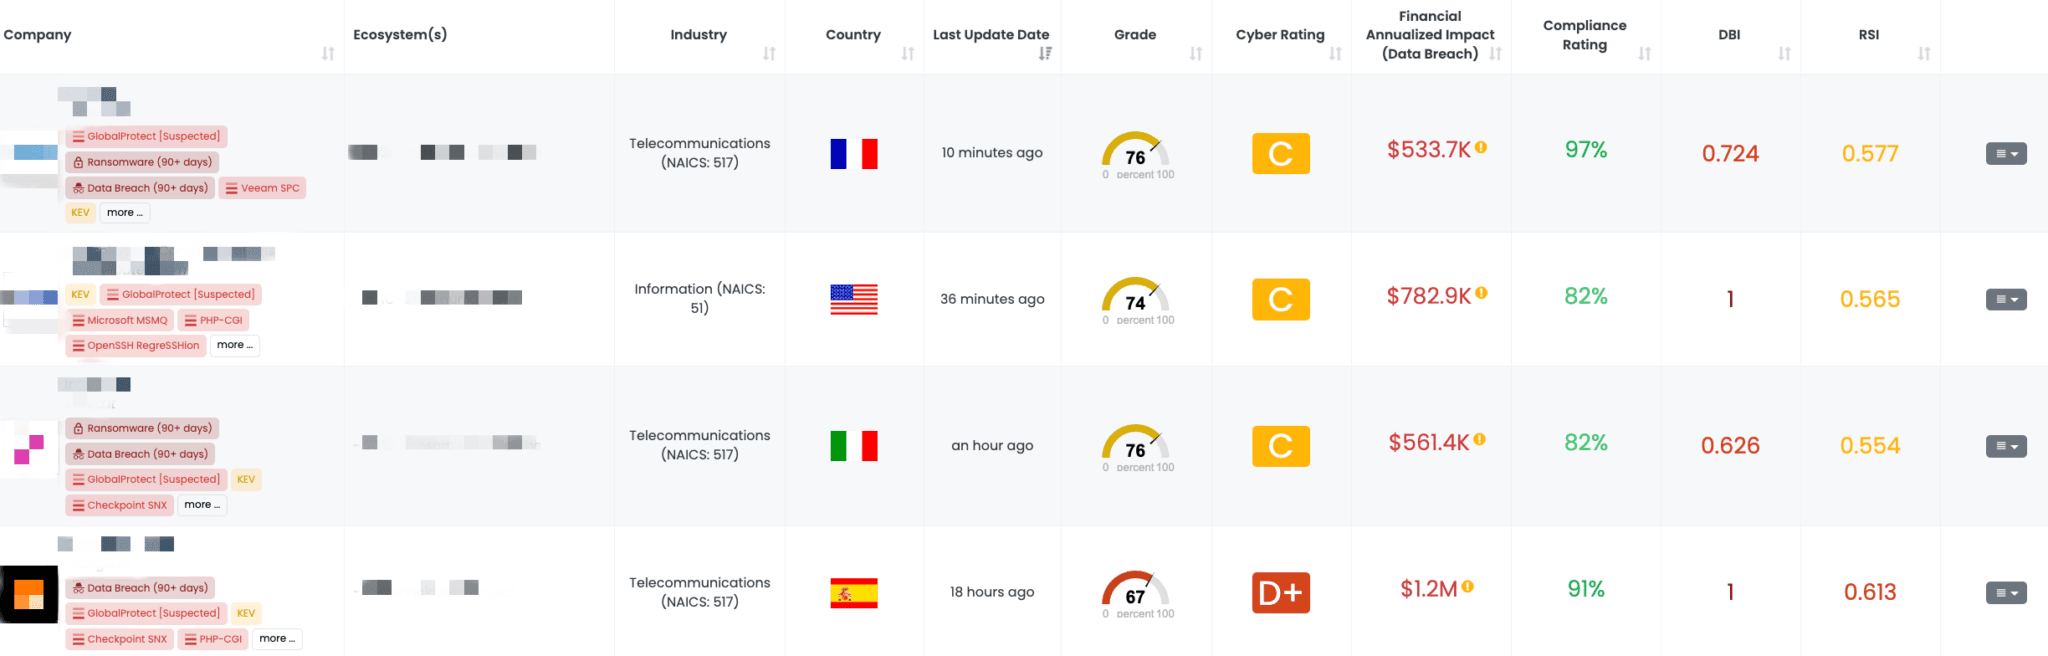Open action dropdown for the France row
Image resolution: width=2048 pixels, height=656 pixels.
[2006, 154]
